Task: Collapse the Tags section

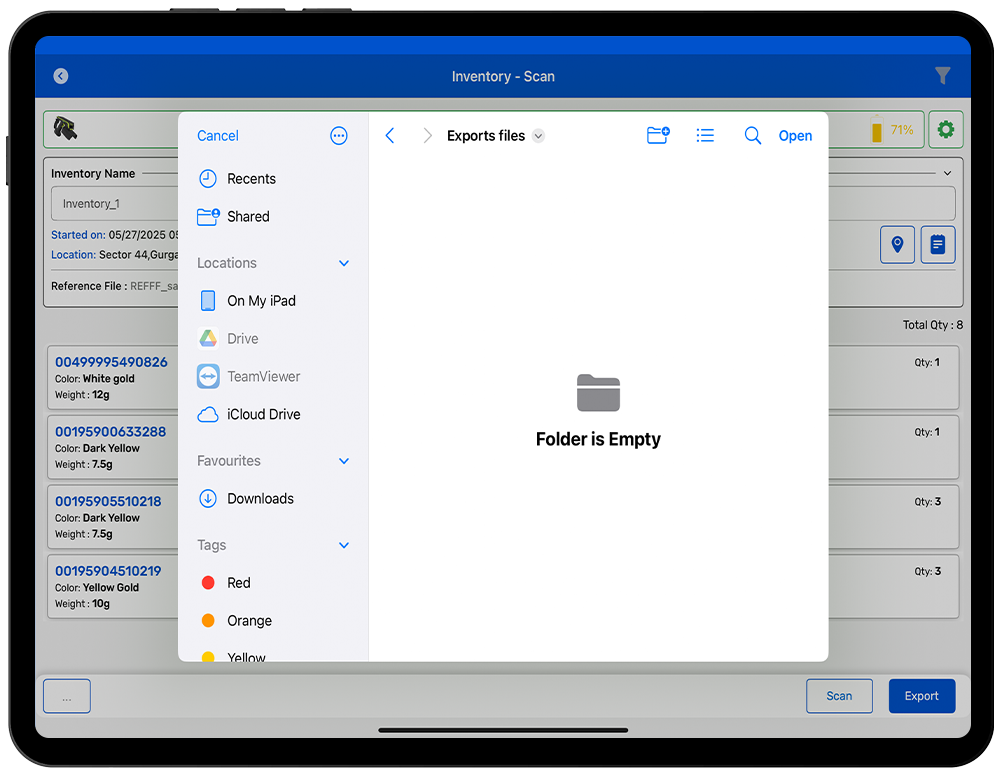Action: point(344,545)
